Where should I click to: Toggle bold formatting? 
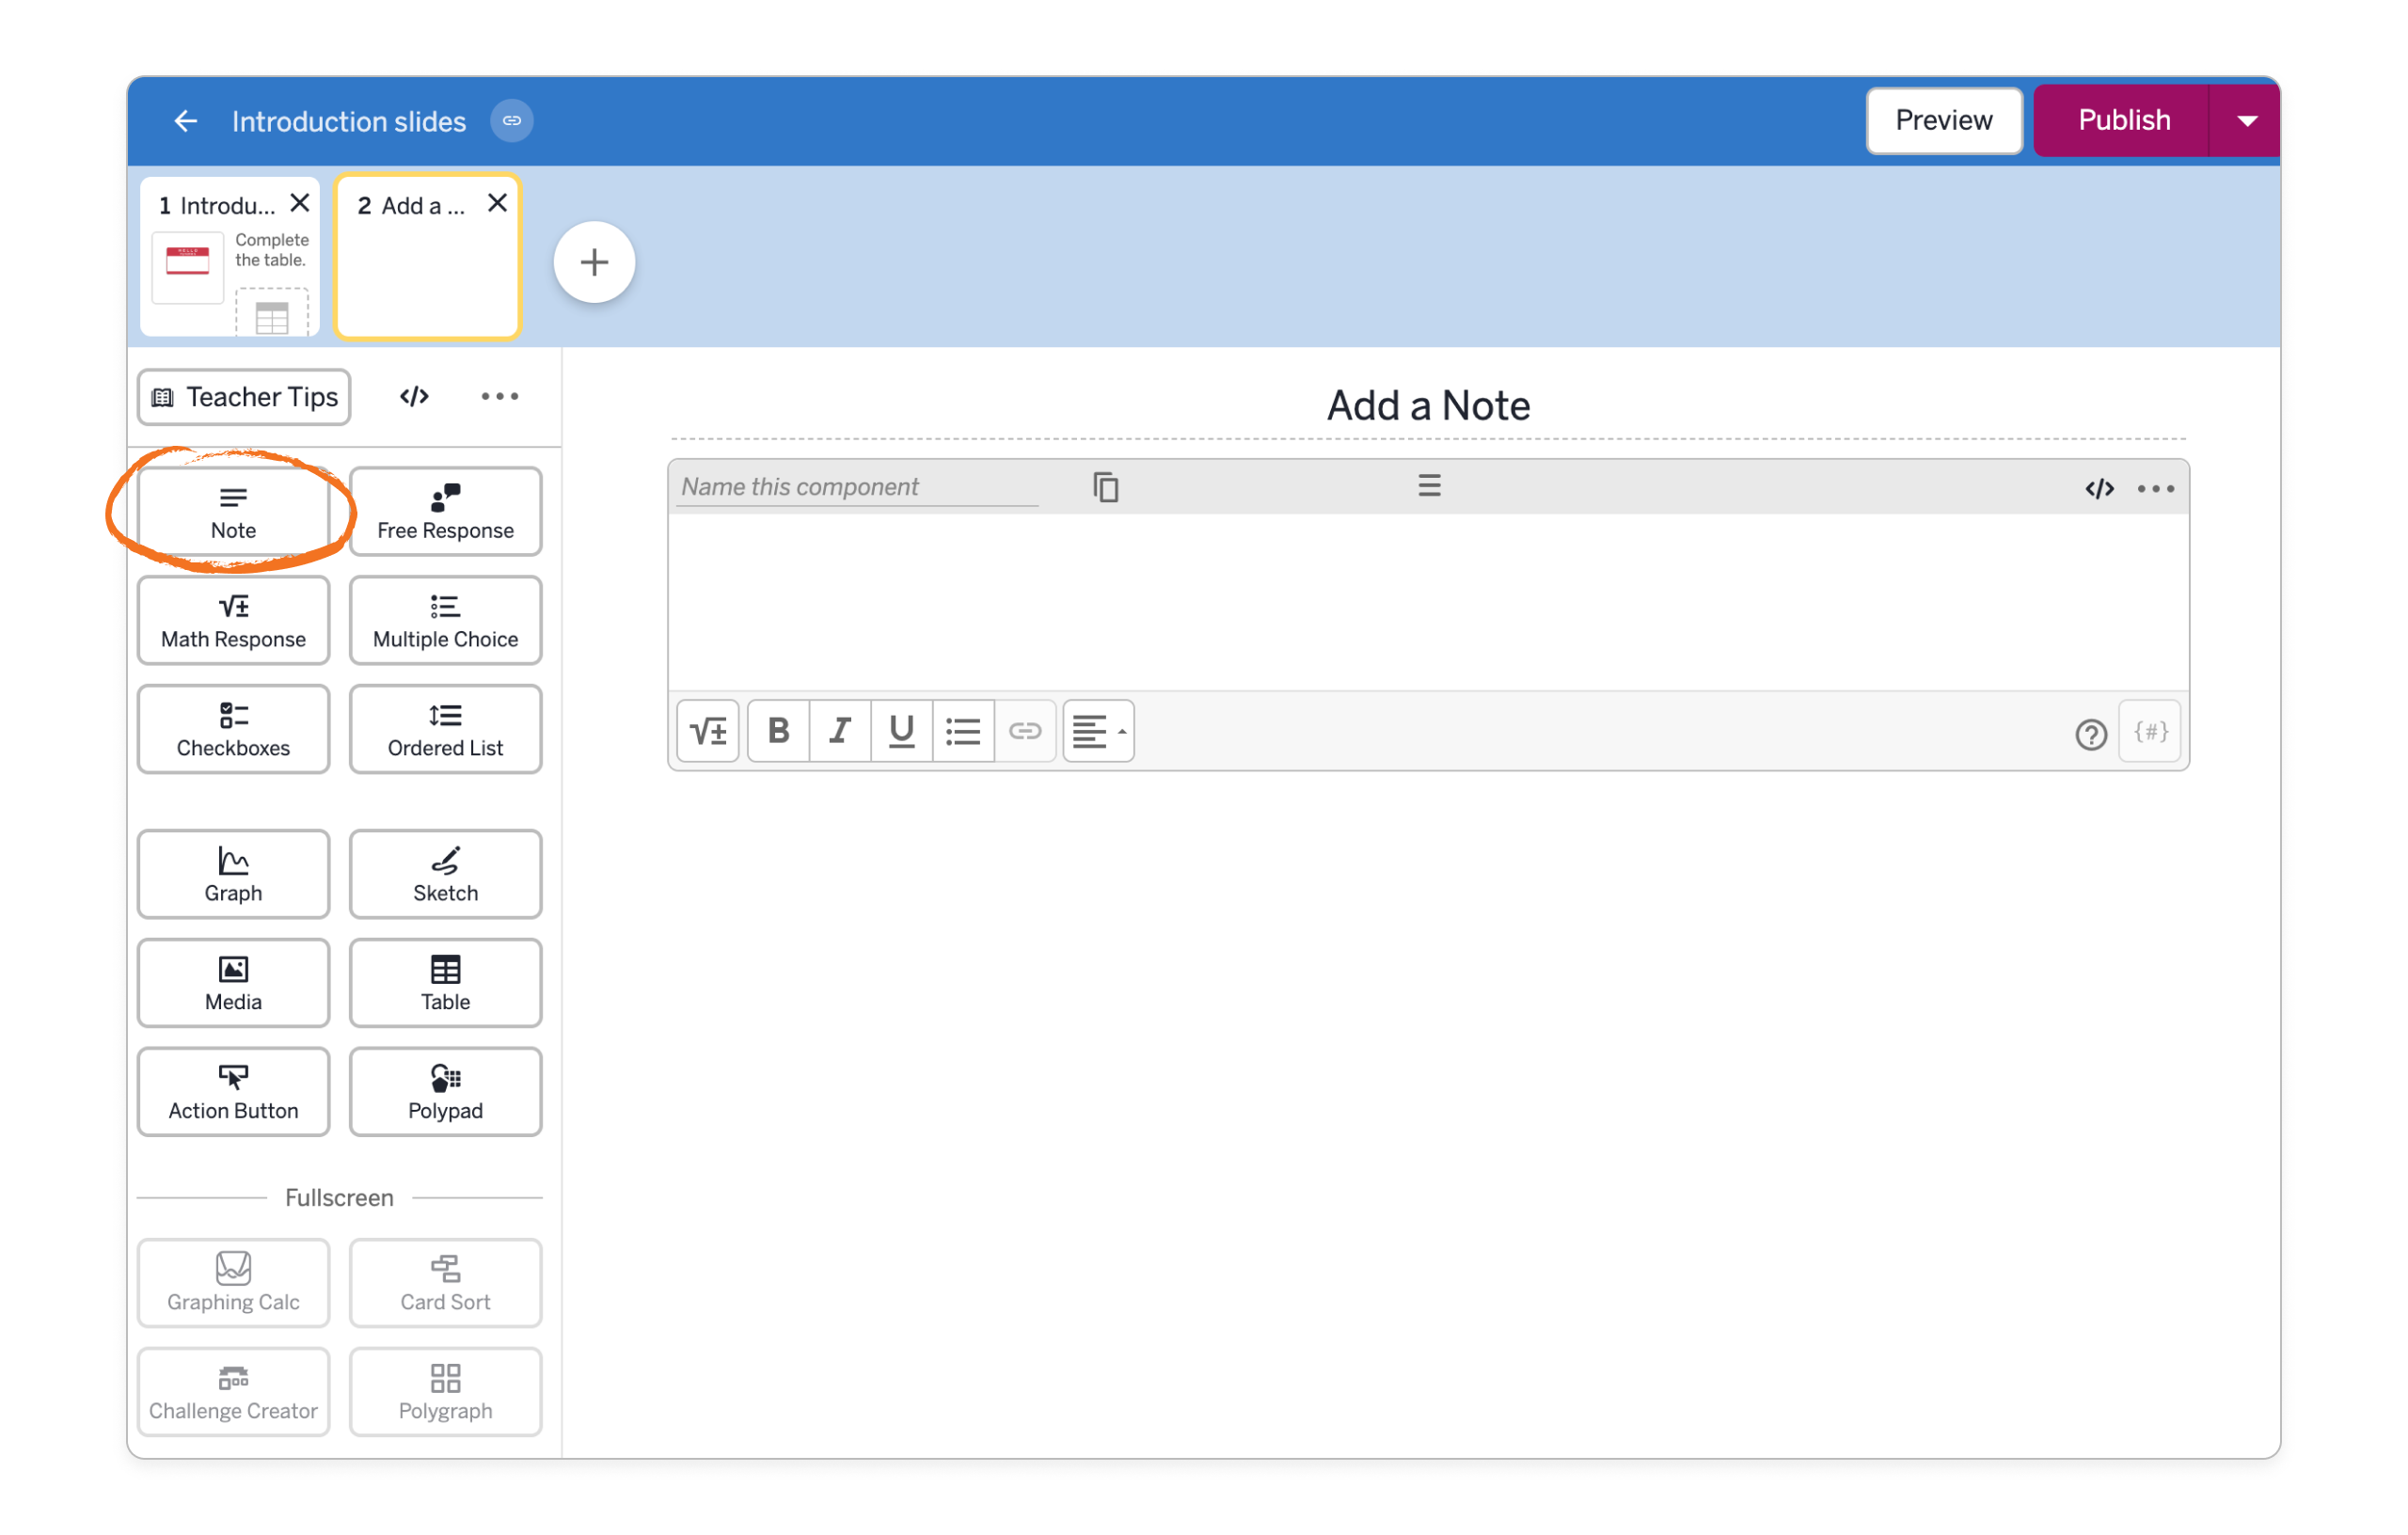pos(778,731)
